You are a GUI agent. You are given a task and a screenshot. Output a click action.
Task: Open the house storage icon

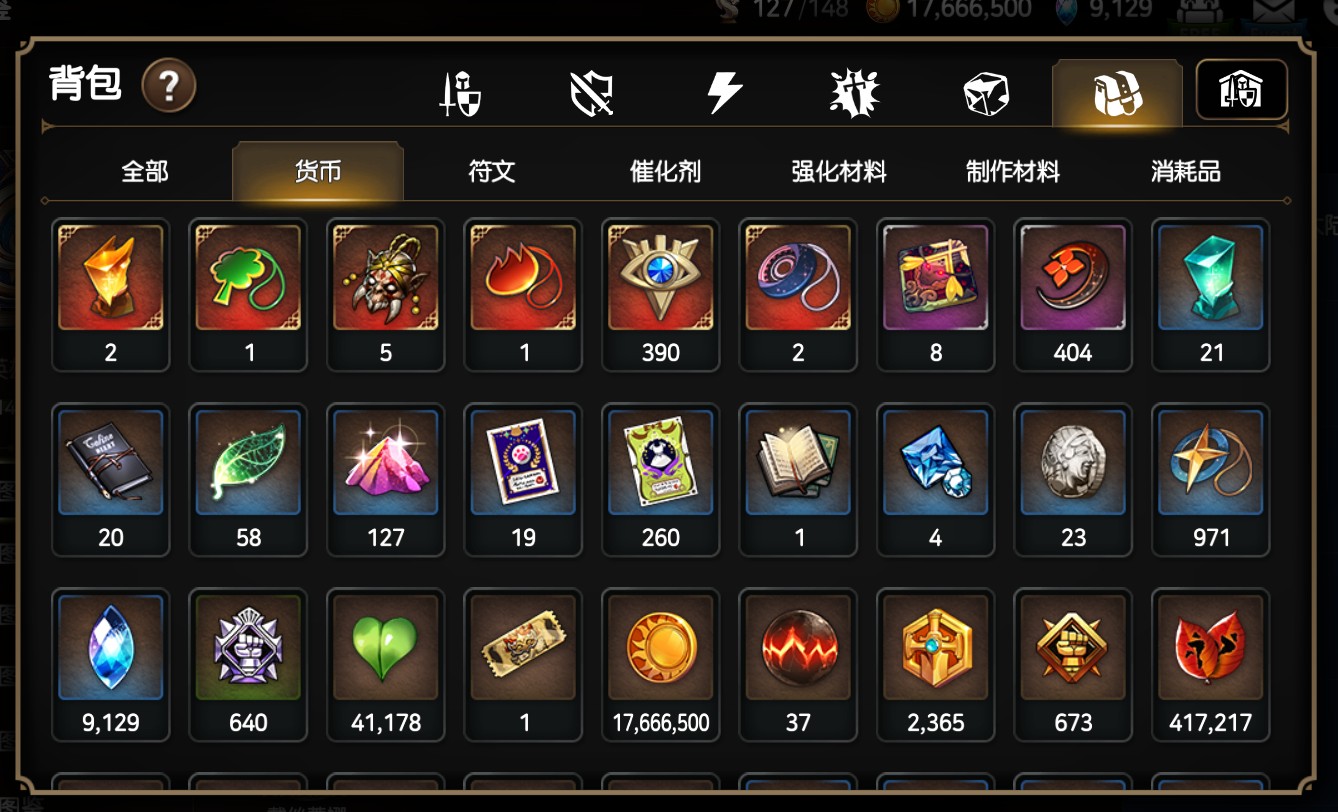click(x=1241, y=90)
